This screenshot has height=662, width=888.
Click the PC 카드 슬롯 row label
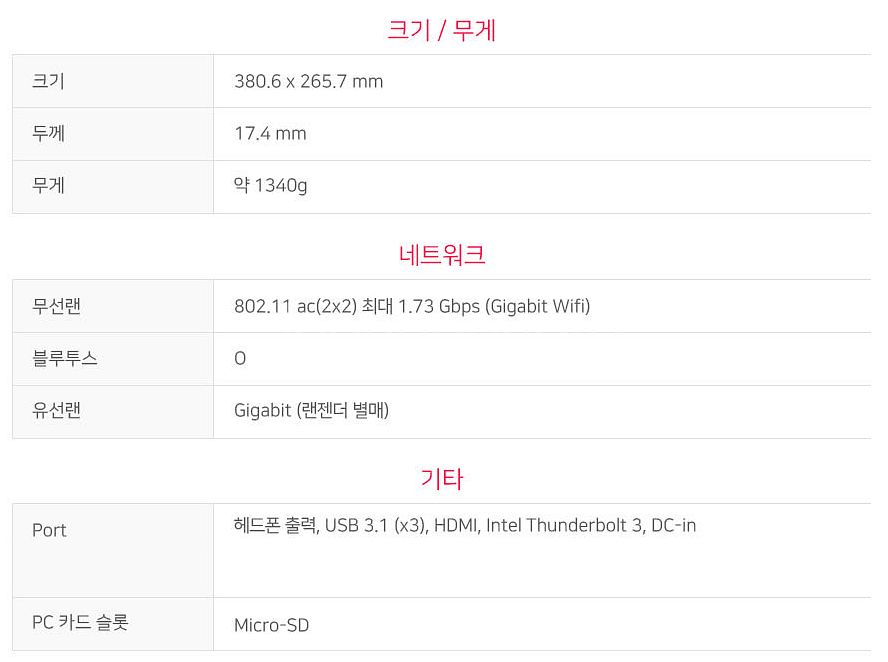80,622
